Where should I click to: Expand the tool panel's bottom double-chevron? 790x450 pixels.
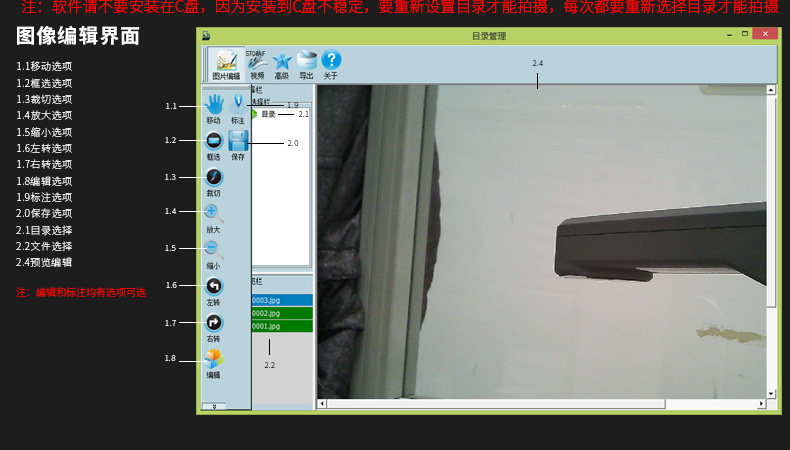click(x=214, y=406)
